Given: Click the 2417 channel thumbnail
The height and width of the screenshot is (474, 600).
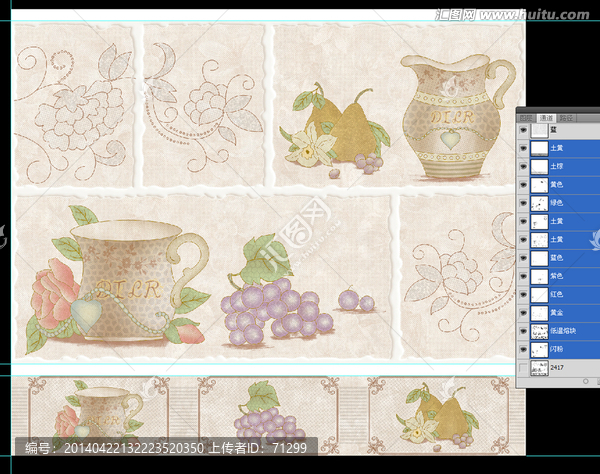Looking at the screenshot, I should pos(539,368).
